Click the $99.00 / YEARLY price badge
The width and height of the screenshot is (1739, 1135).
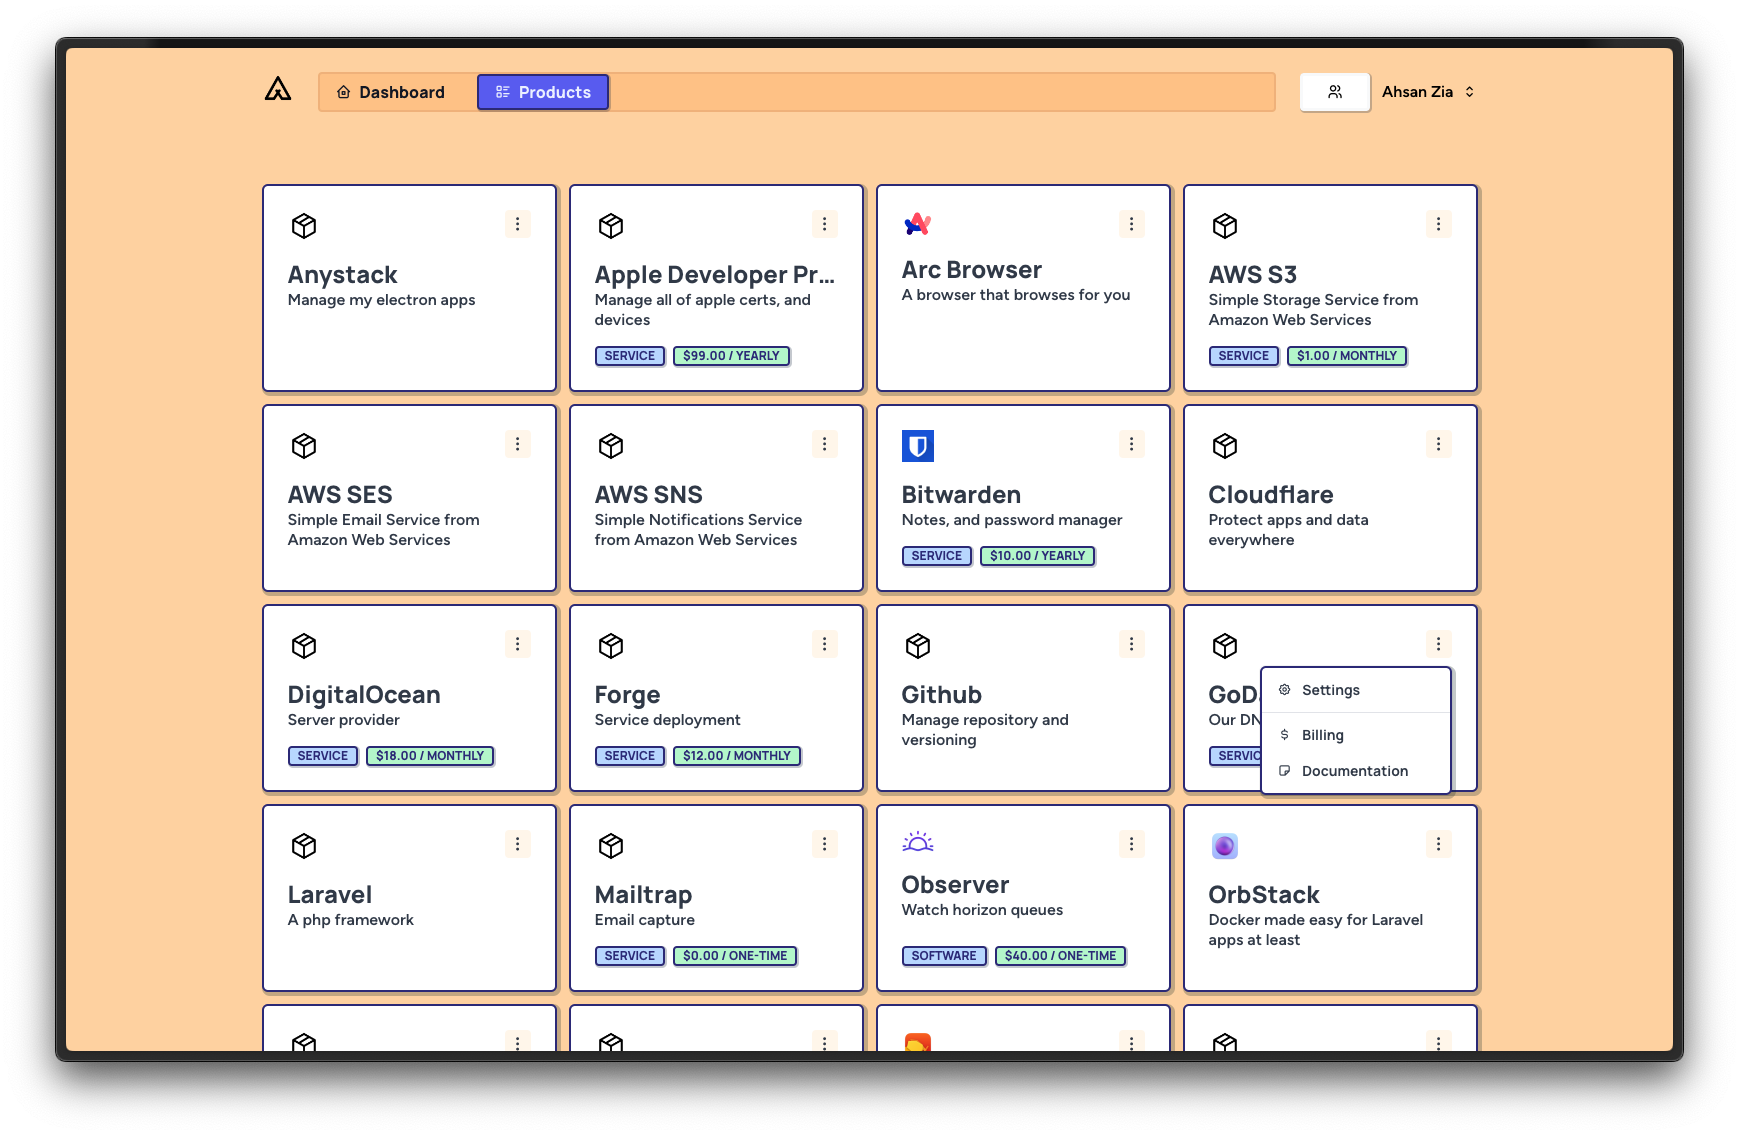731,356
